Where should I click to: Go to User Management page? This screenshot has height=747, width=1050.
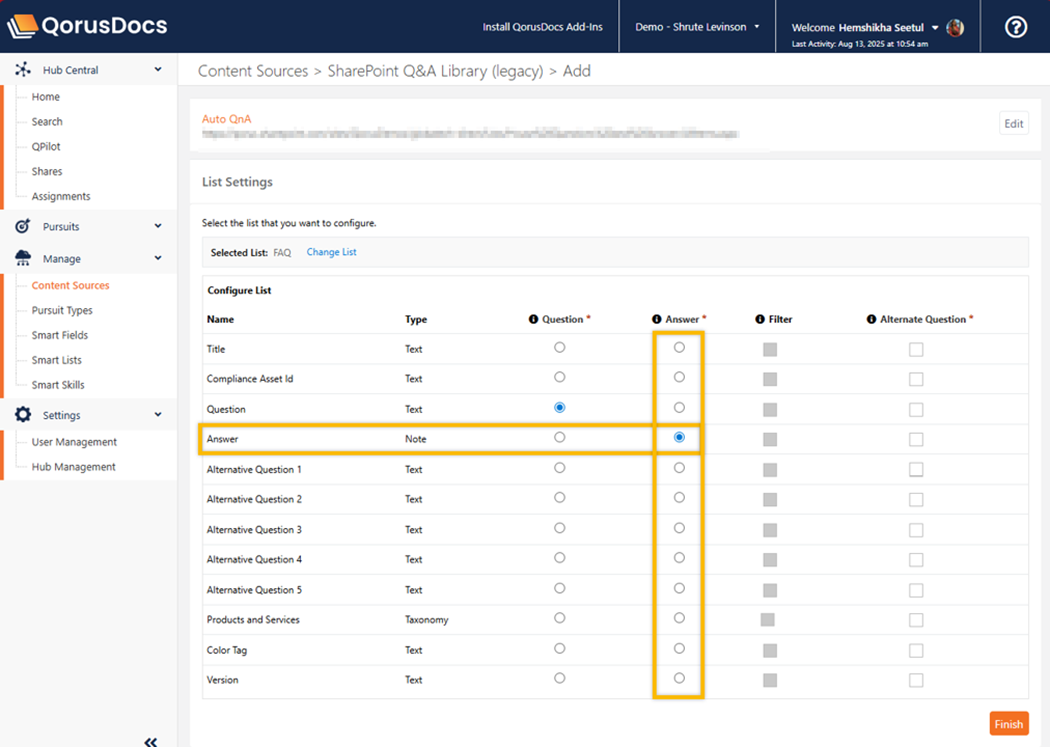74,442
